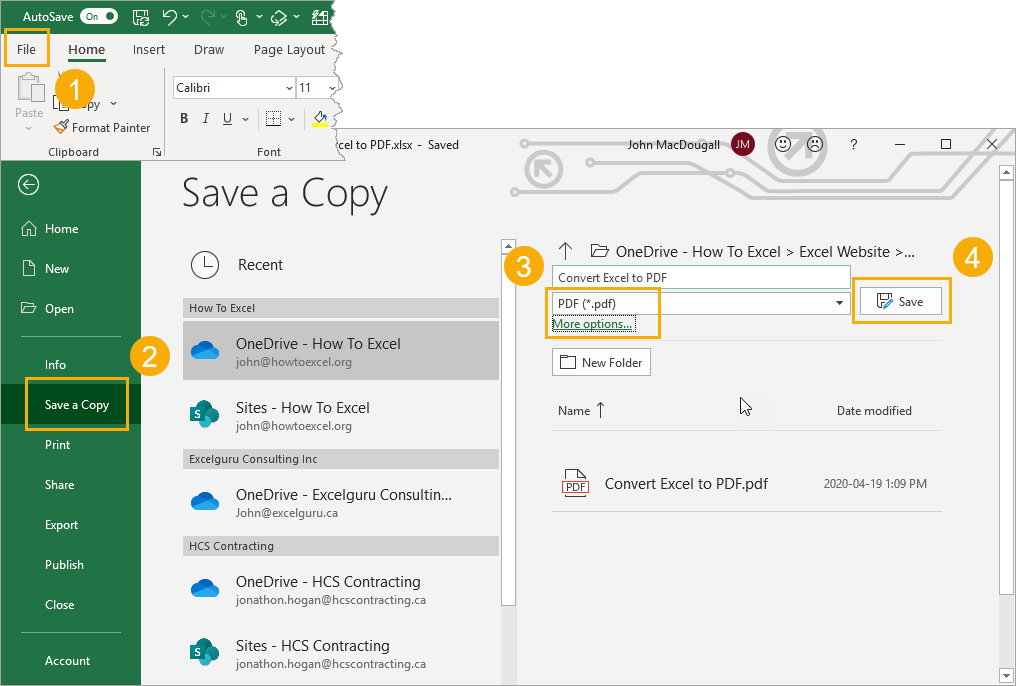Switch to the Insert ribbon tab
This screenshot has height=686, width=1016.
[148, 49]
